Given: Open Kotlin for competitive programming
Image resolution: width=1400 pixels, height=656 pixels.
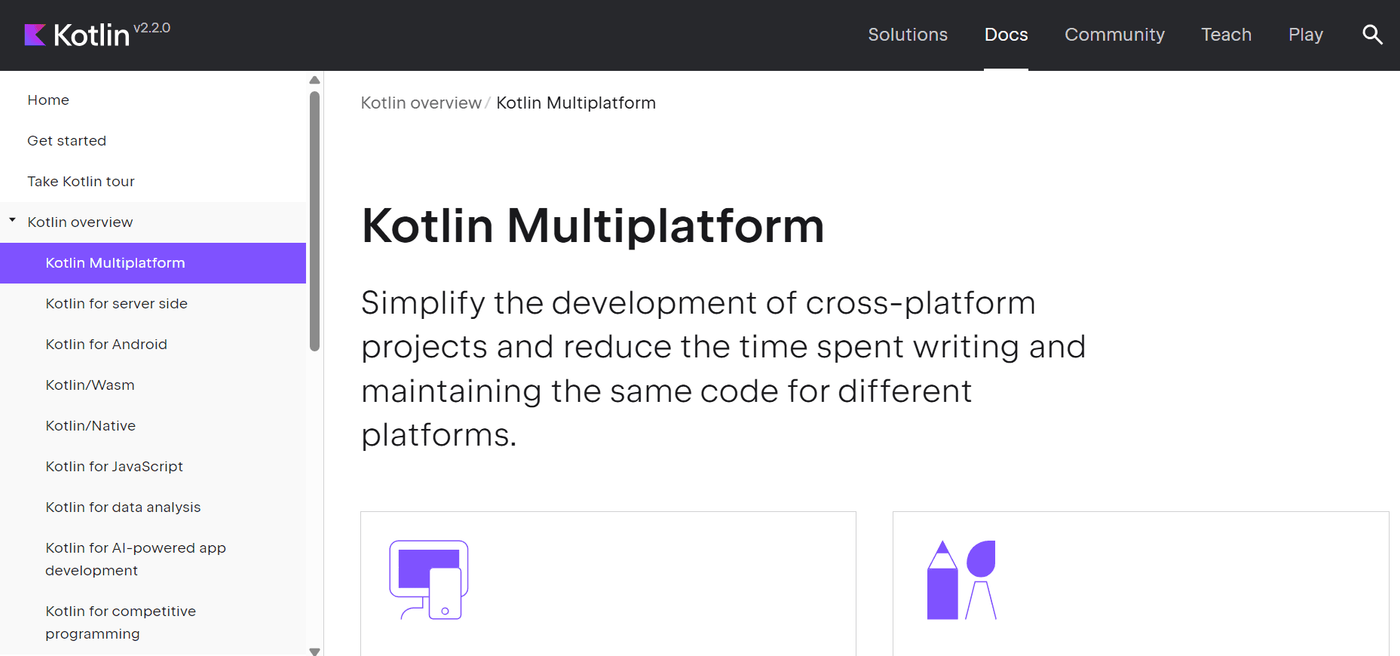Looking at the screenshot, I should [x=153, y=622].
